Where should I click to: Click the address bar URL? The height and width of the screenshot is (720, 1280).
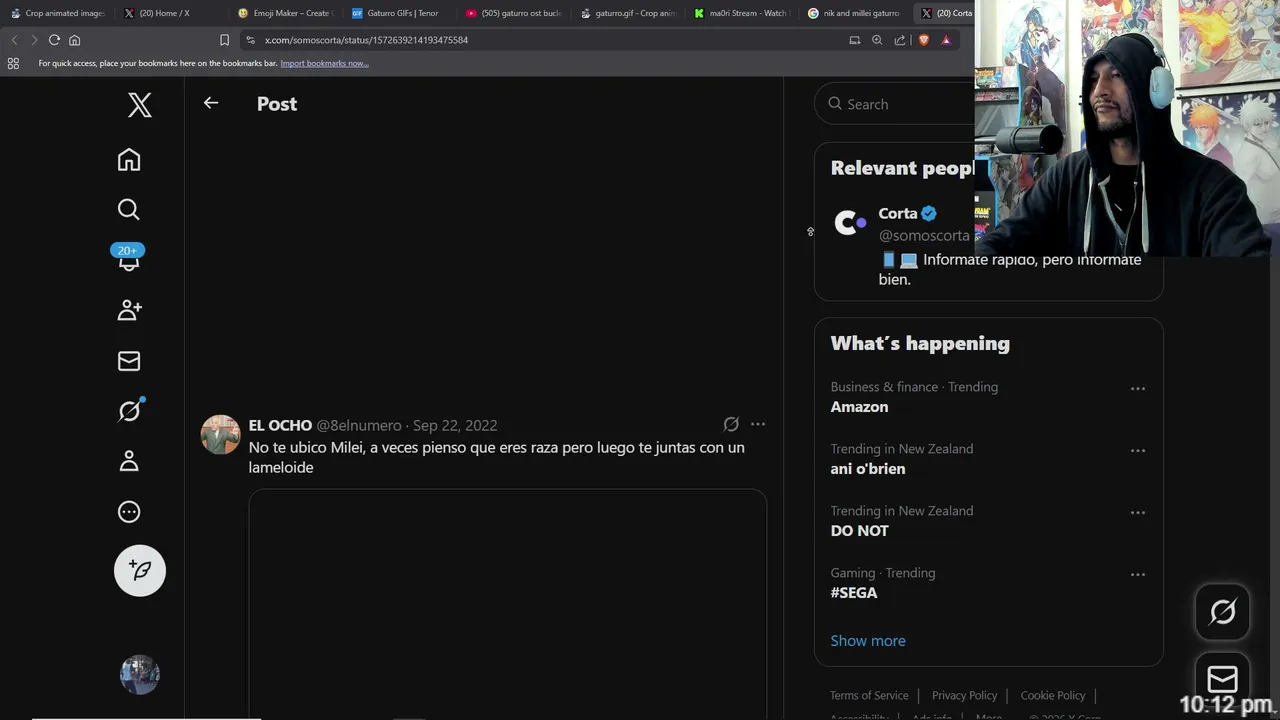[366, 40]
